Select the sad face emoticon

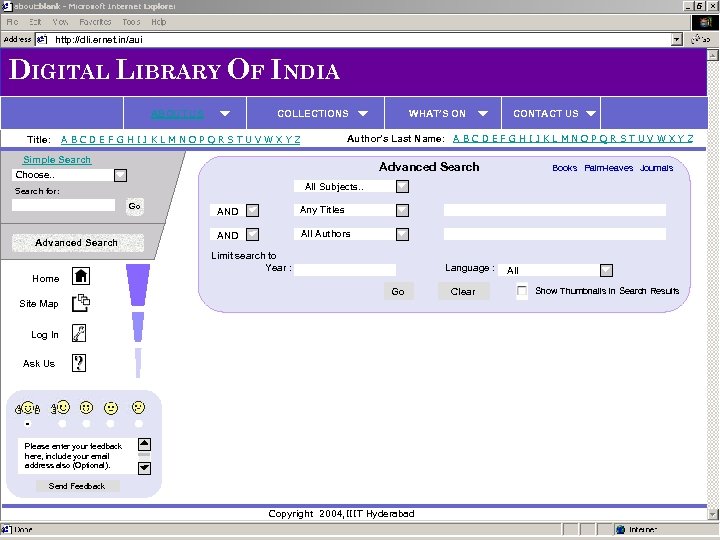[138, 407]
